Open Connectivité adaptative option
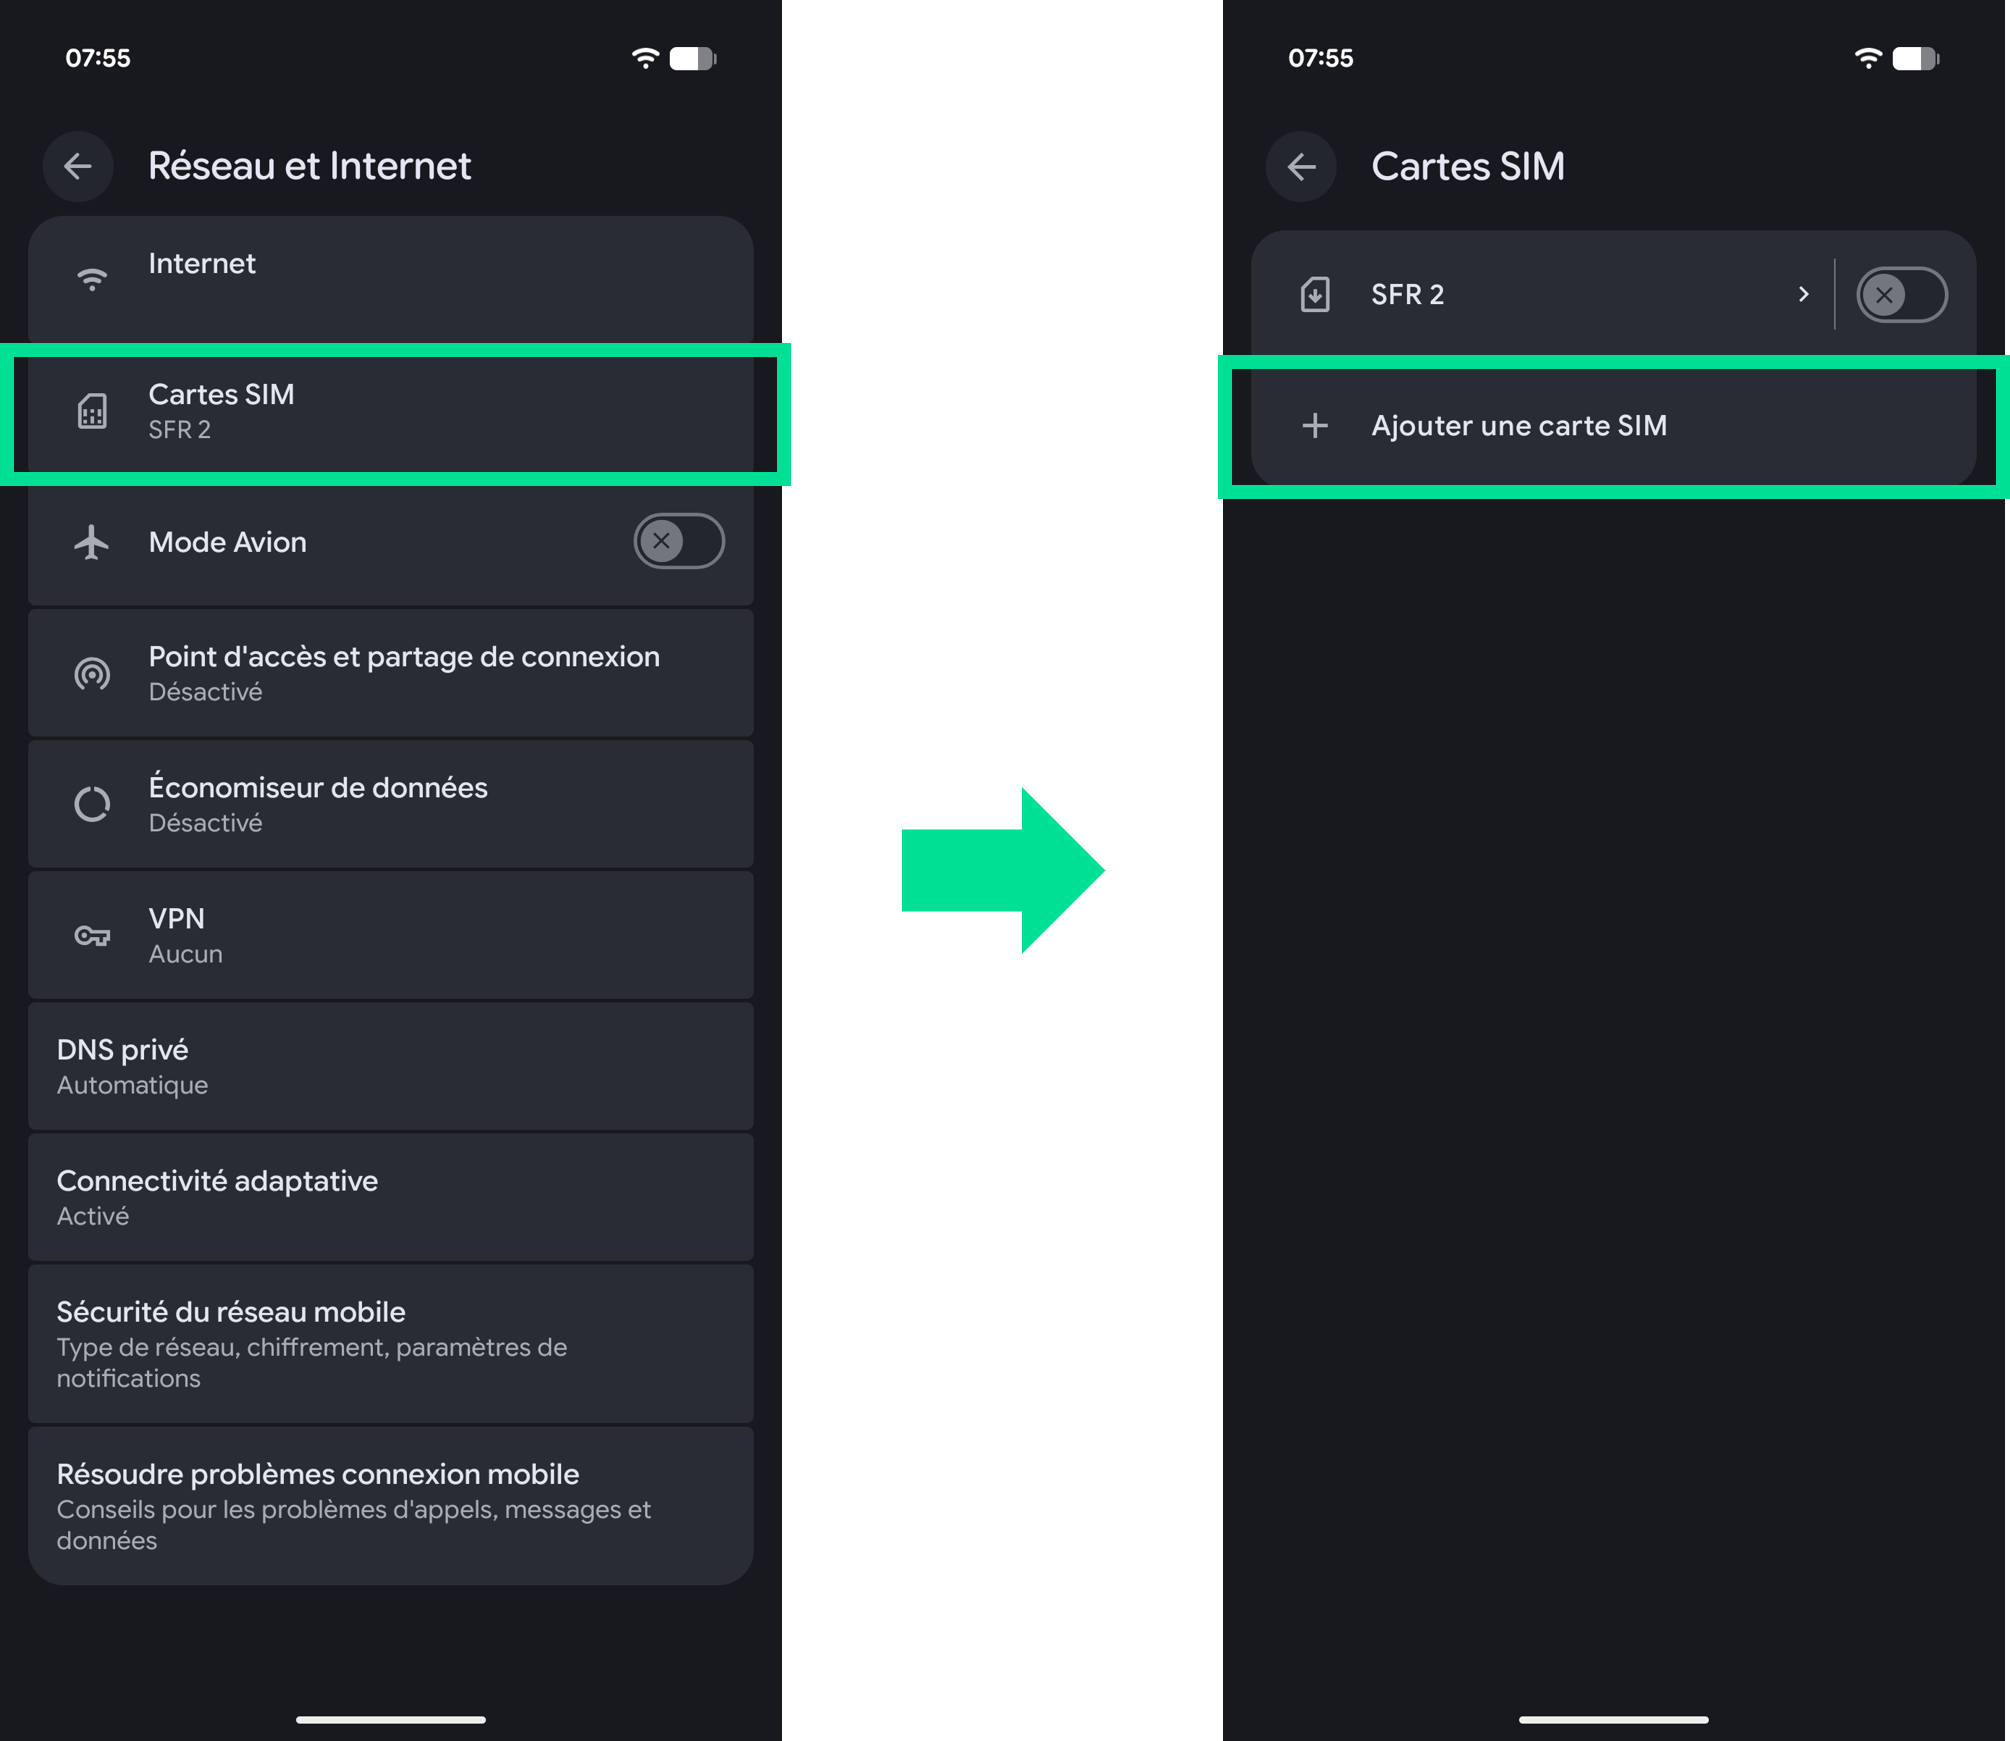Image resolution: width=2010 pixels, height=1741 pixels. click(391, 1197)
